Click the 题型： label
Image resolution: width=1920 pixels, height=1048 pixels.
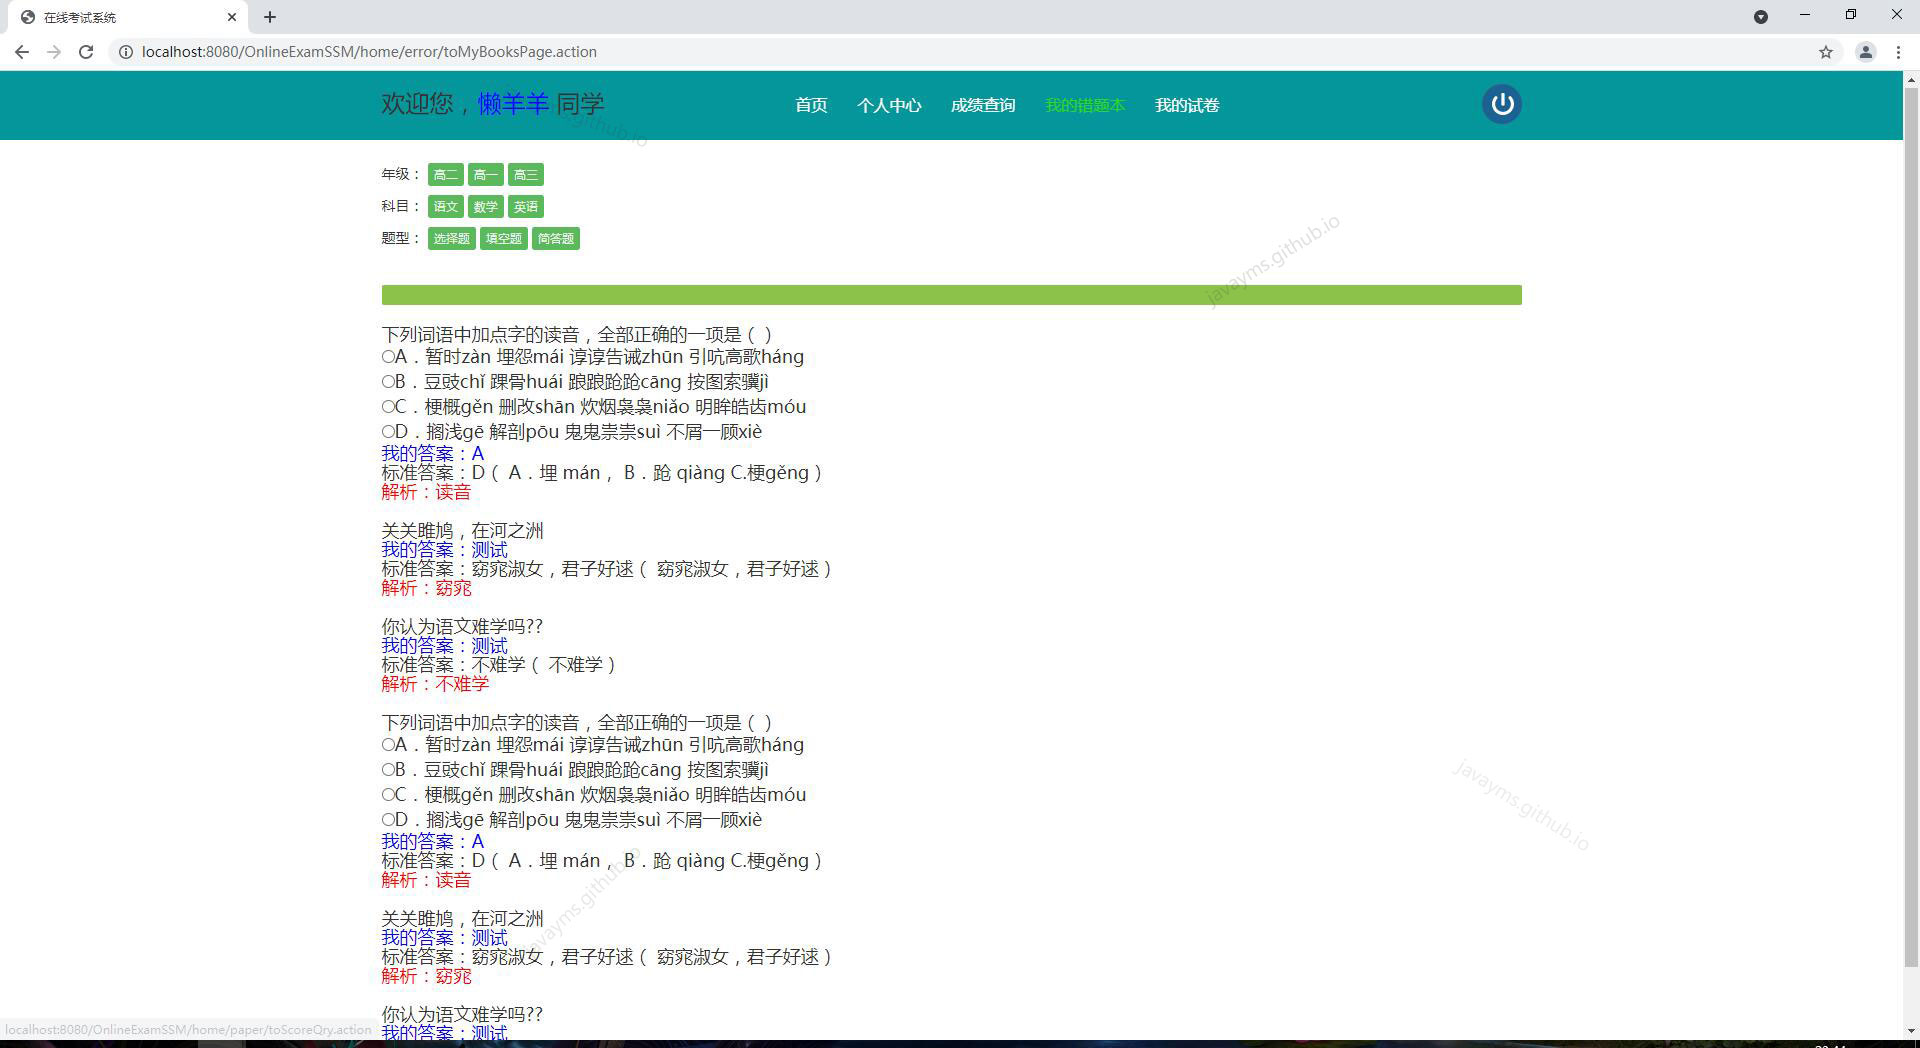pyautogui.click(x=401, y=238)
